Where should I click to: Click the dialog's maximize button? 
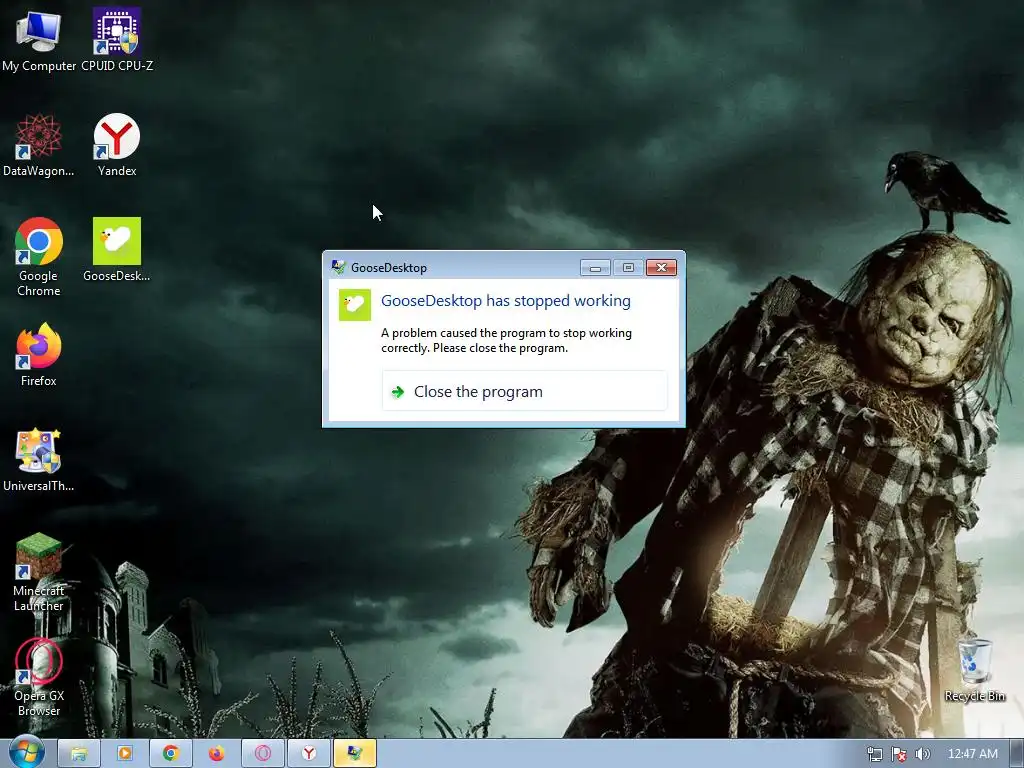coord(628,268)
